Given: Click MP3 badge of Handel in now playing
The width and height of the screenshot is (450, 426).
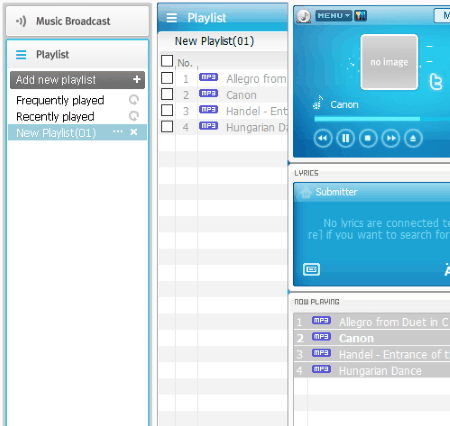Looking at the screenshot, I should [321, 353].
